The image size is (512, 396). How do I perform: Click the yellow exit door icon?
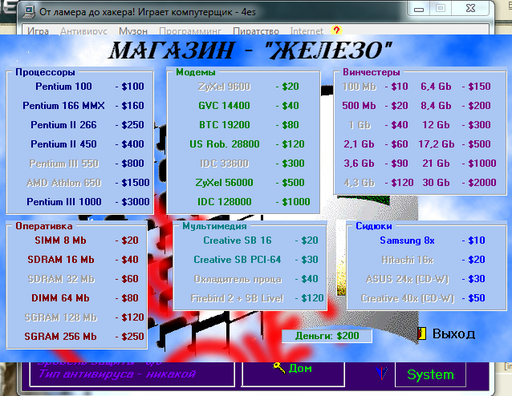[x=422, y=334]
